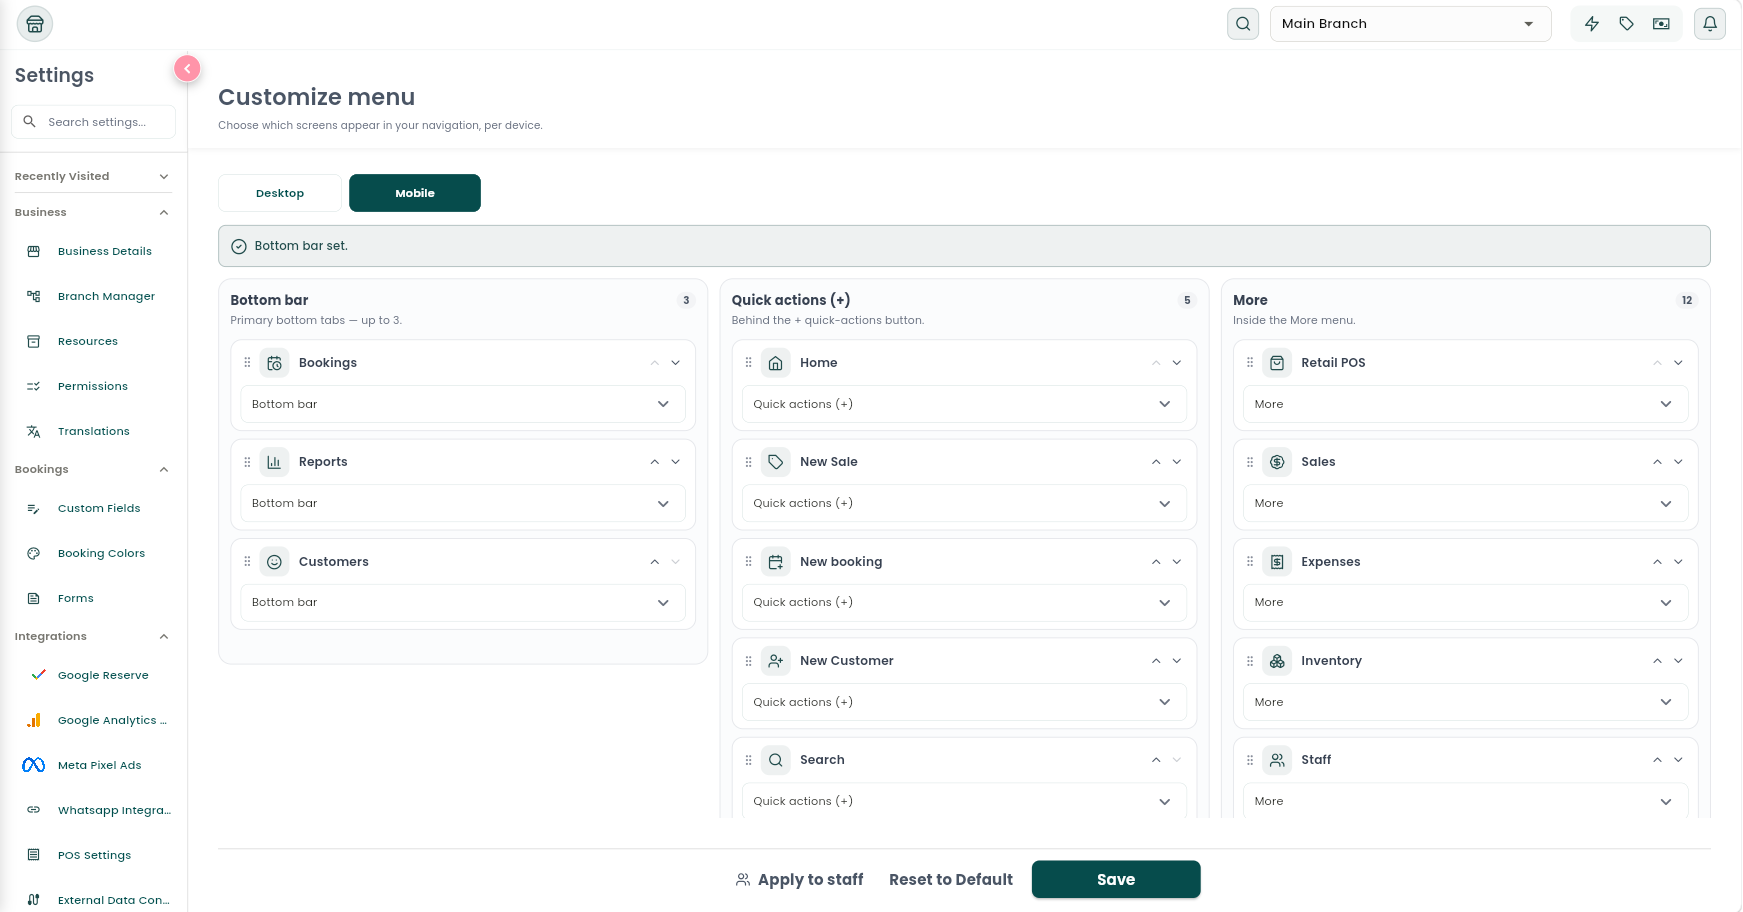Click the store logo icon at top left
The image size is (1743, 912).
(35, 24)
